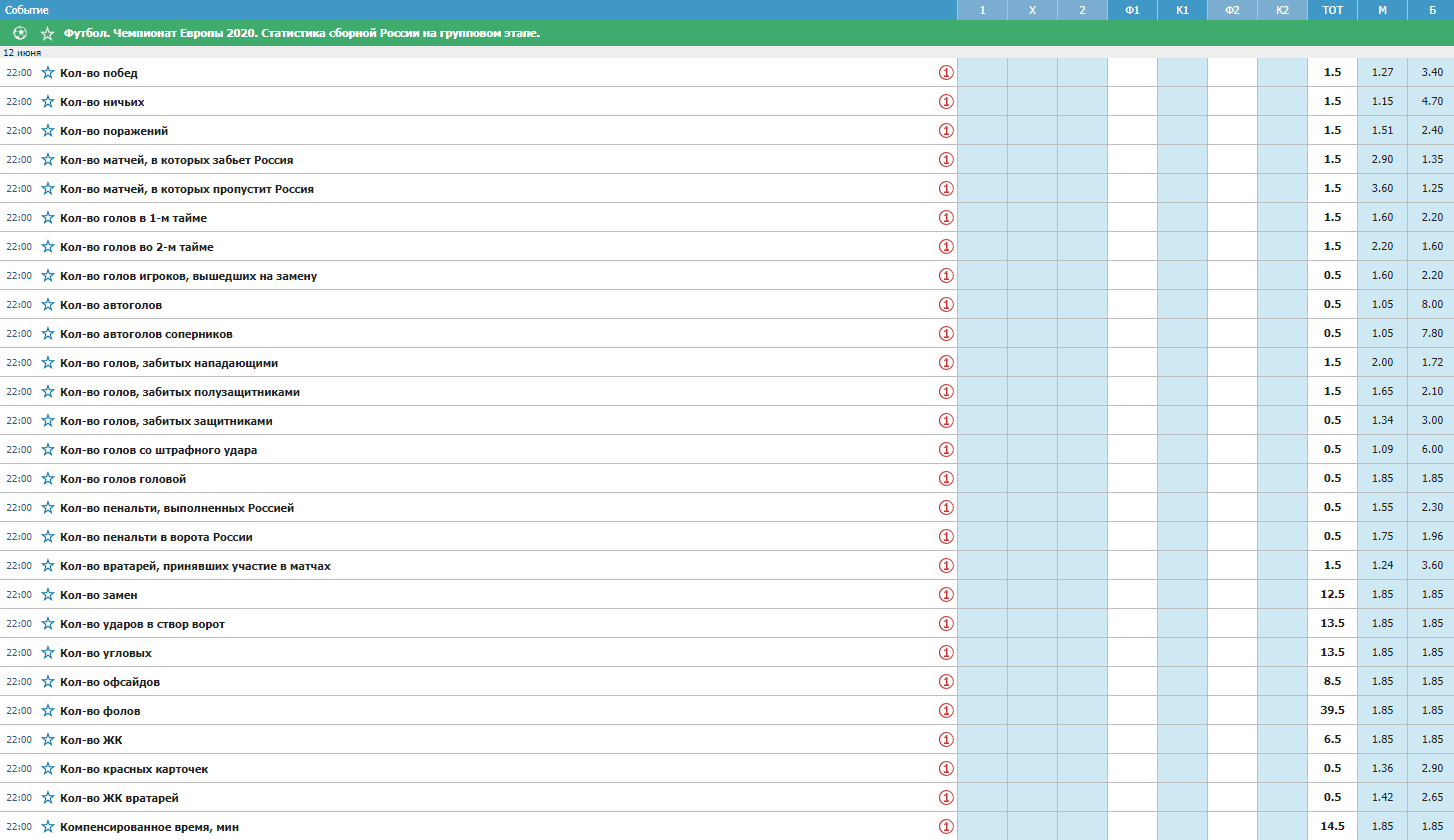Click the red circled icon for Кол-во замен
Viewport: 1454px width, 840px height.
(946, 595)
